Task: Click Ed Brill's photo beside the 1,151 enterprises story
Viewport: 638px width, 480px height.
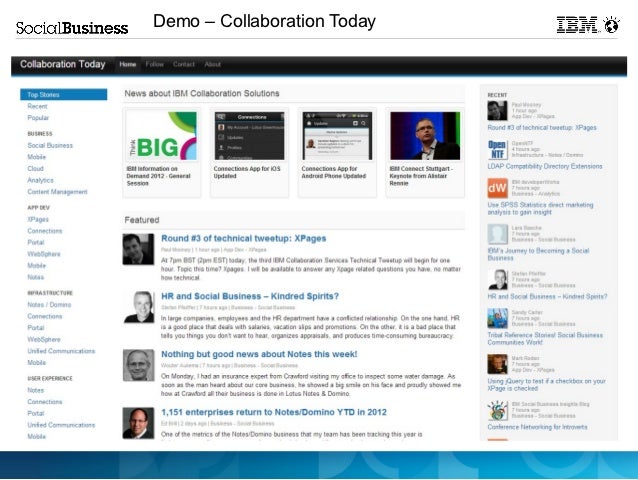Action: pyautogui.click(x=138, y=423)
